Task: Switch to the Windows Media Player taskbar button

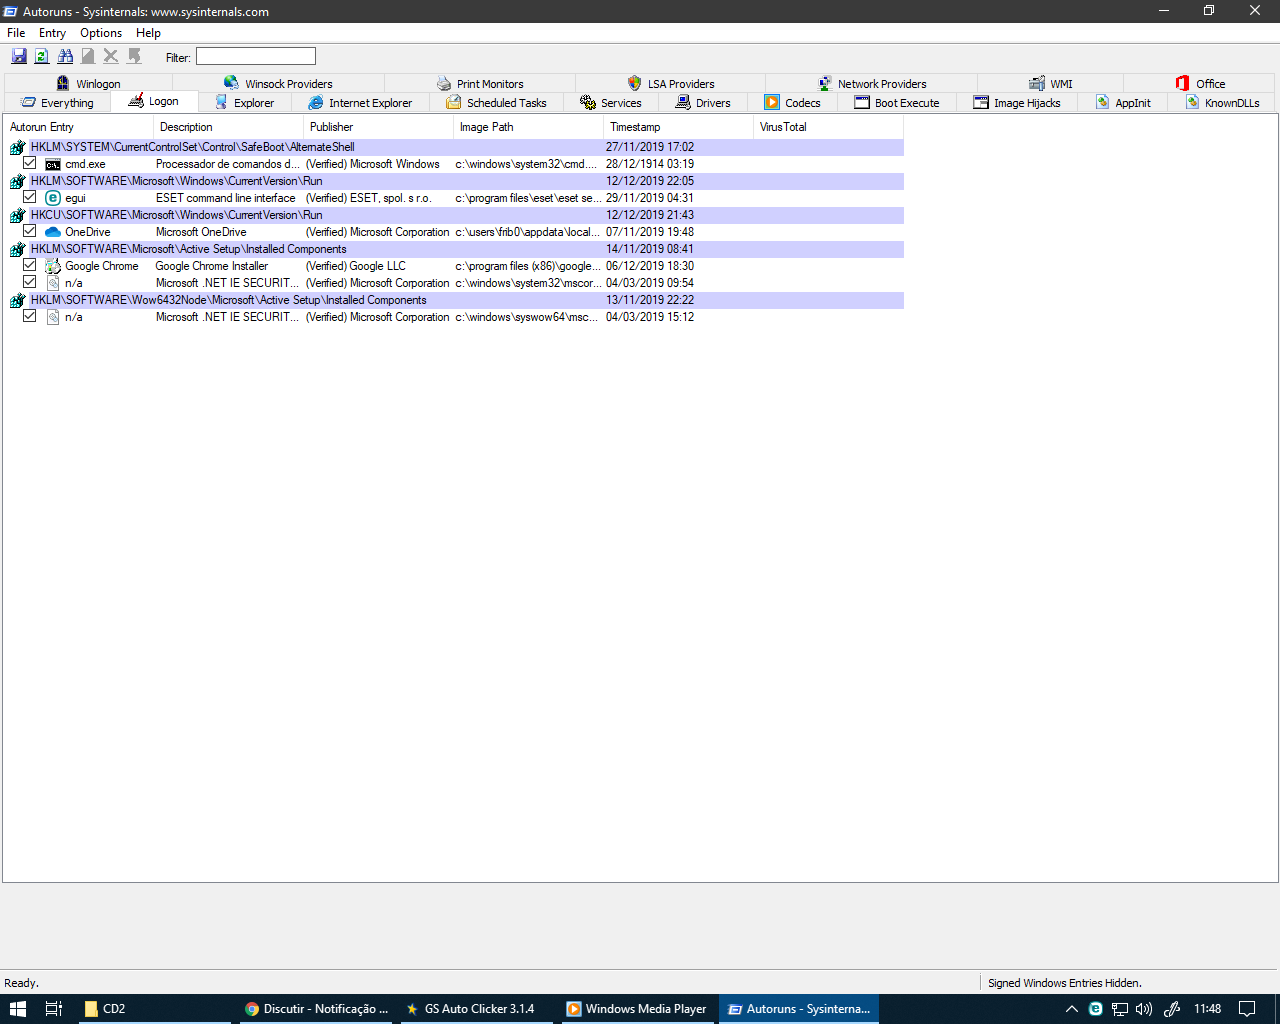Action: [637, 1009]
